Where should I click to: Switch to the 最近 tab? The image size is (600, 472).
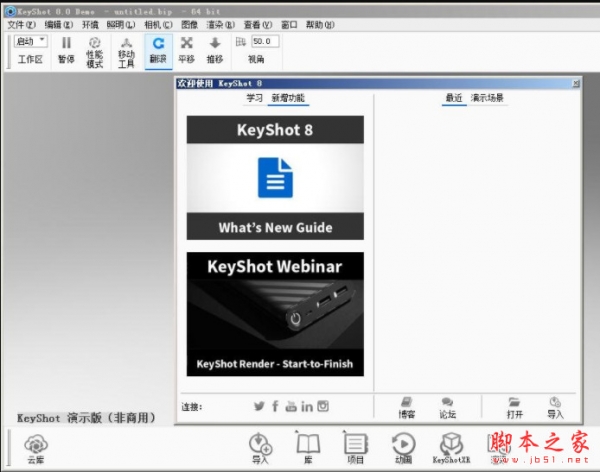pos(454,98)
